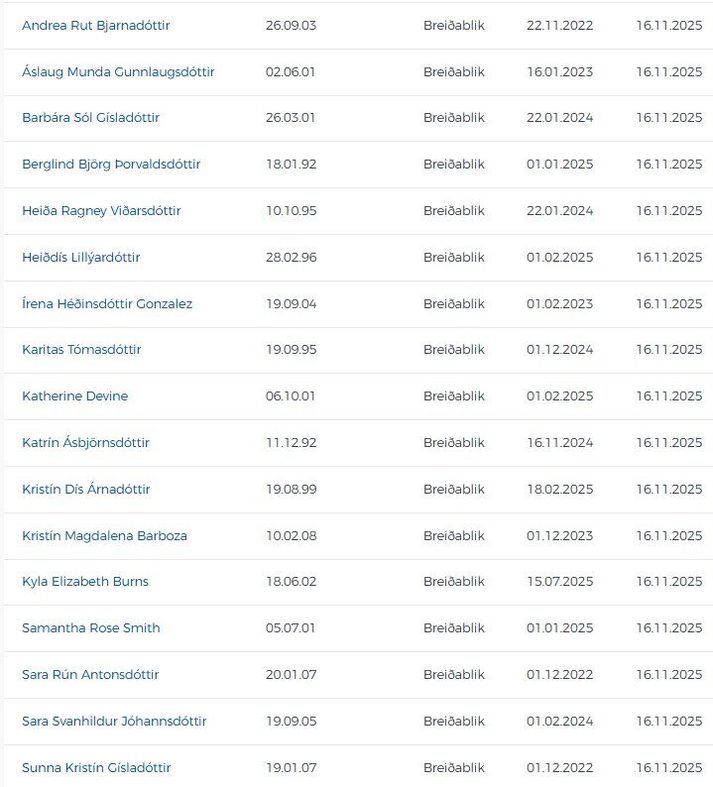Viewport: 713px width, 787px height.
Task: Click birthdate 10.02.08 in Barboza's row
Action: pos(291,536)
